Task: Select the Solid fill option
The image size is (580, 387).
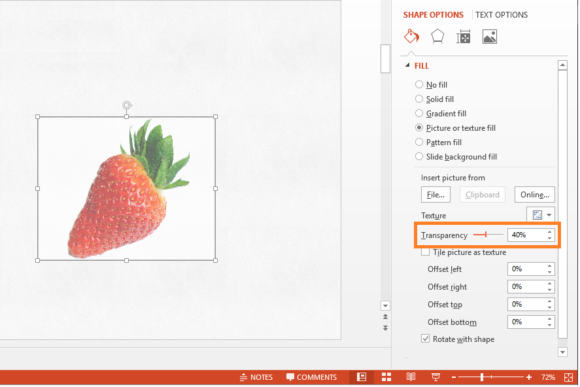Action: click(435, 99)
